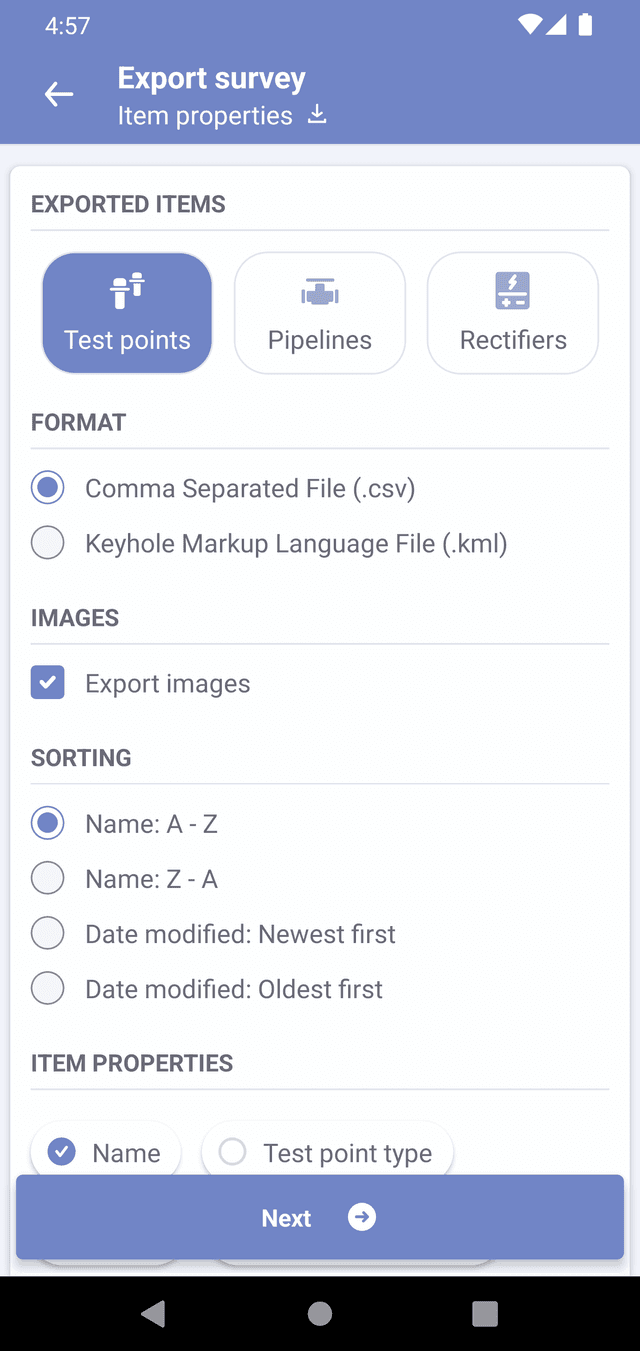The height and width of the screenshot is (1351, 640).
Task: Tap the back arrow icon
Action: coord(59,95)
